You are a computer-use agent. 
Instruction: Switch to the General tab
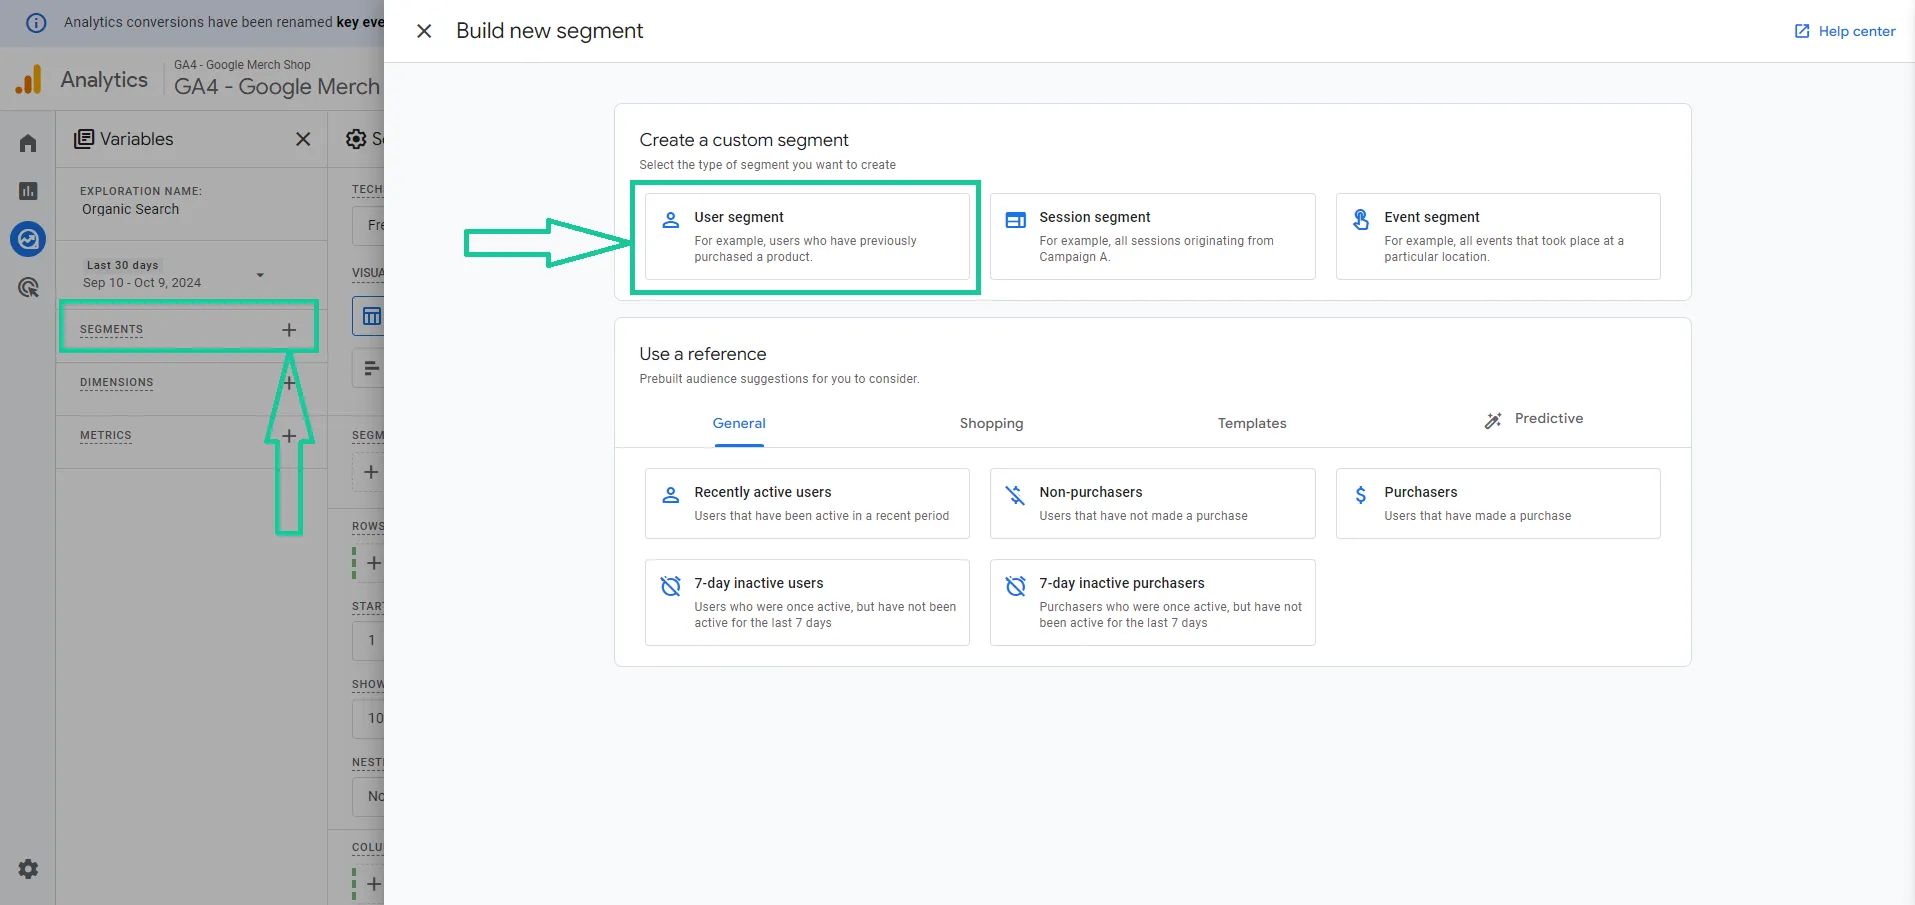739,423
